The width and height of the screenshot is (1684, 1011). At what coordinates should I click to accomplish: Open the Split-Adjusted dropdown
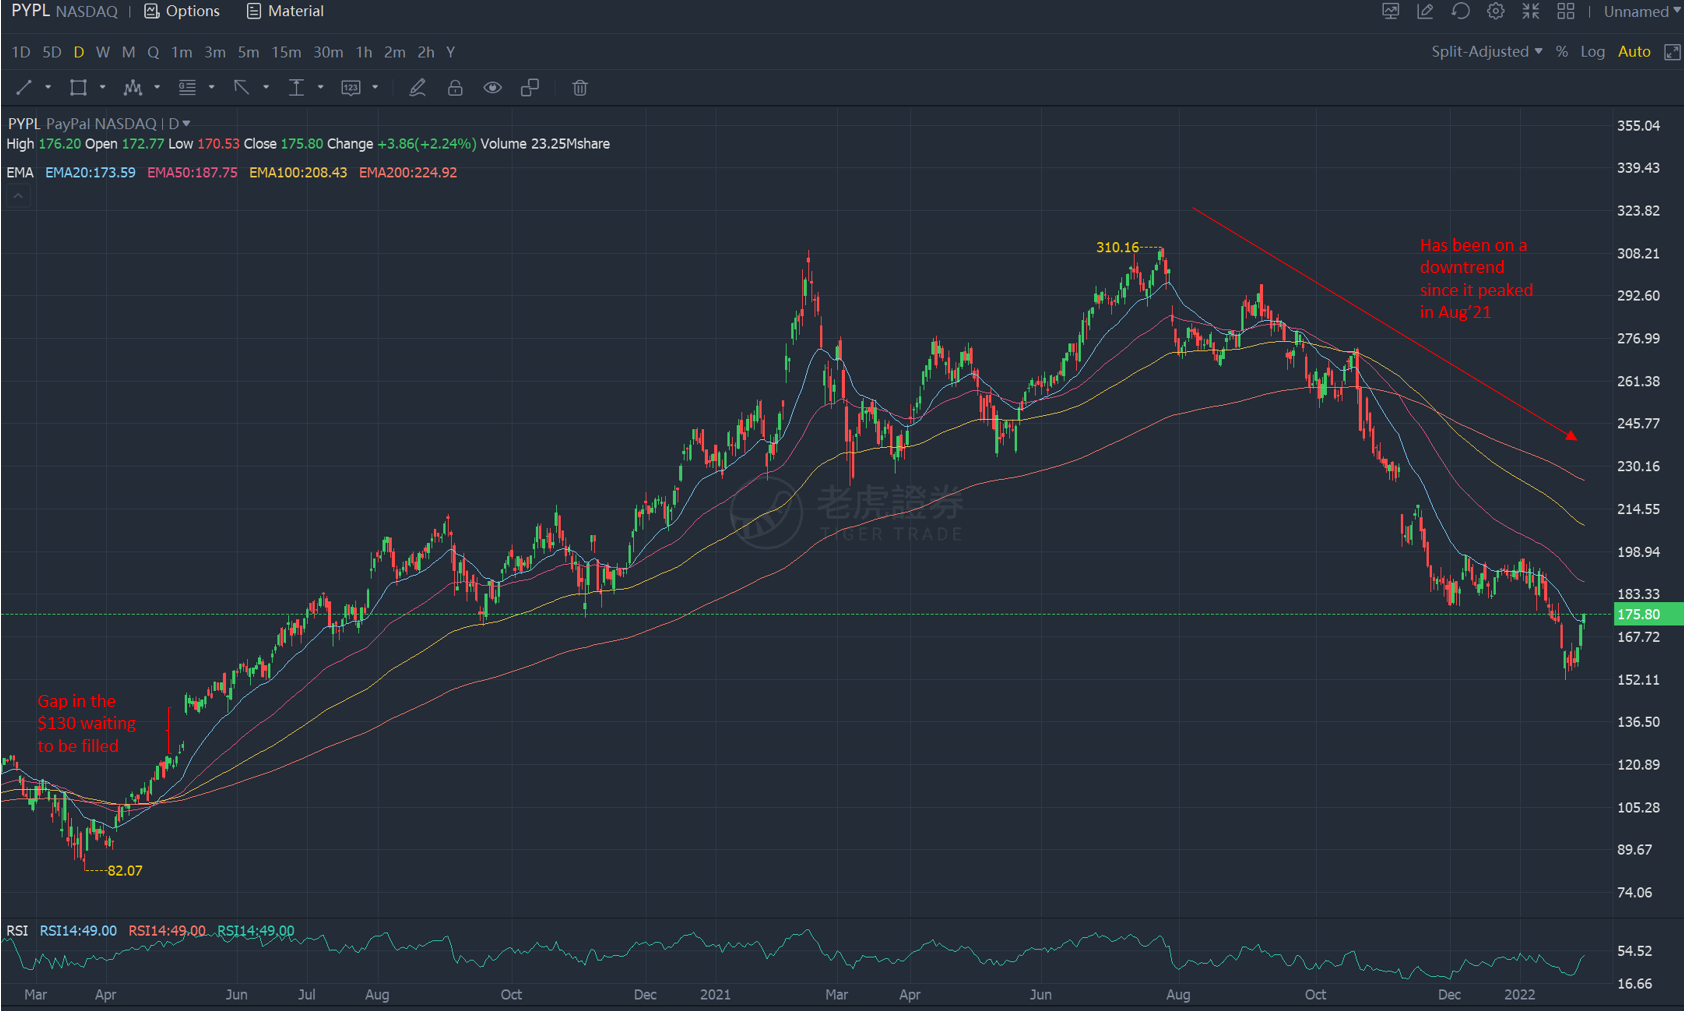1486,52
